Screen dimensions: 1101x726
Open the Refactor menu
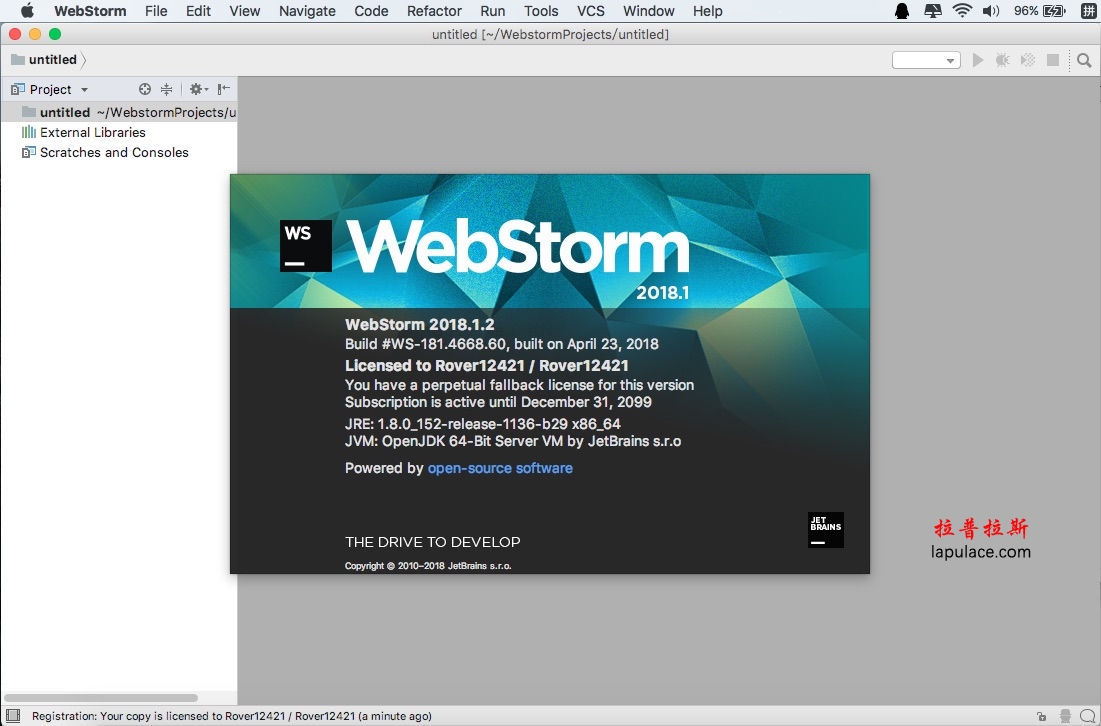point(434,11)
